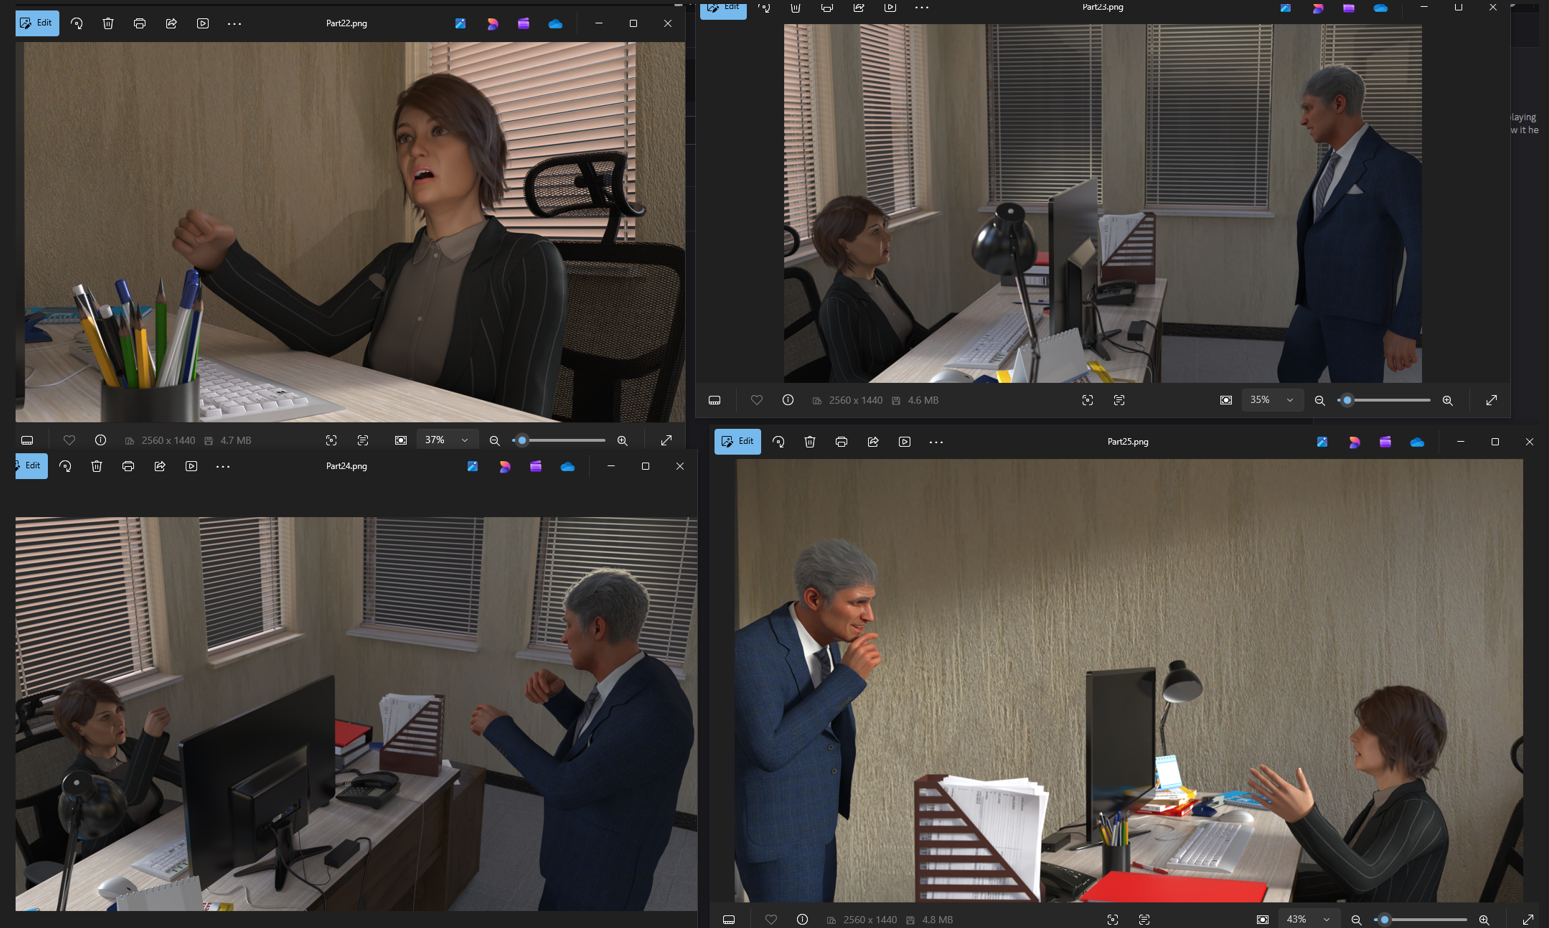Click Edit in the Part25.png window
This screenshot has height=928, width=1549.
[737, 442]
